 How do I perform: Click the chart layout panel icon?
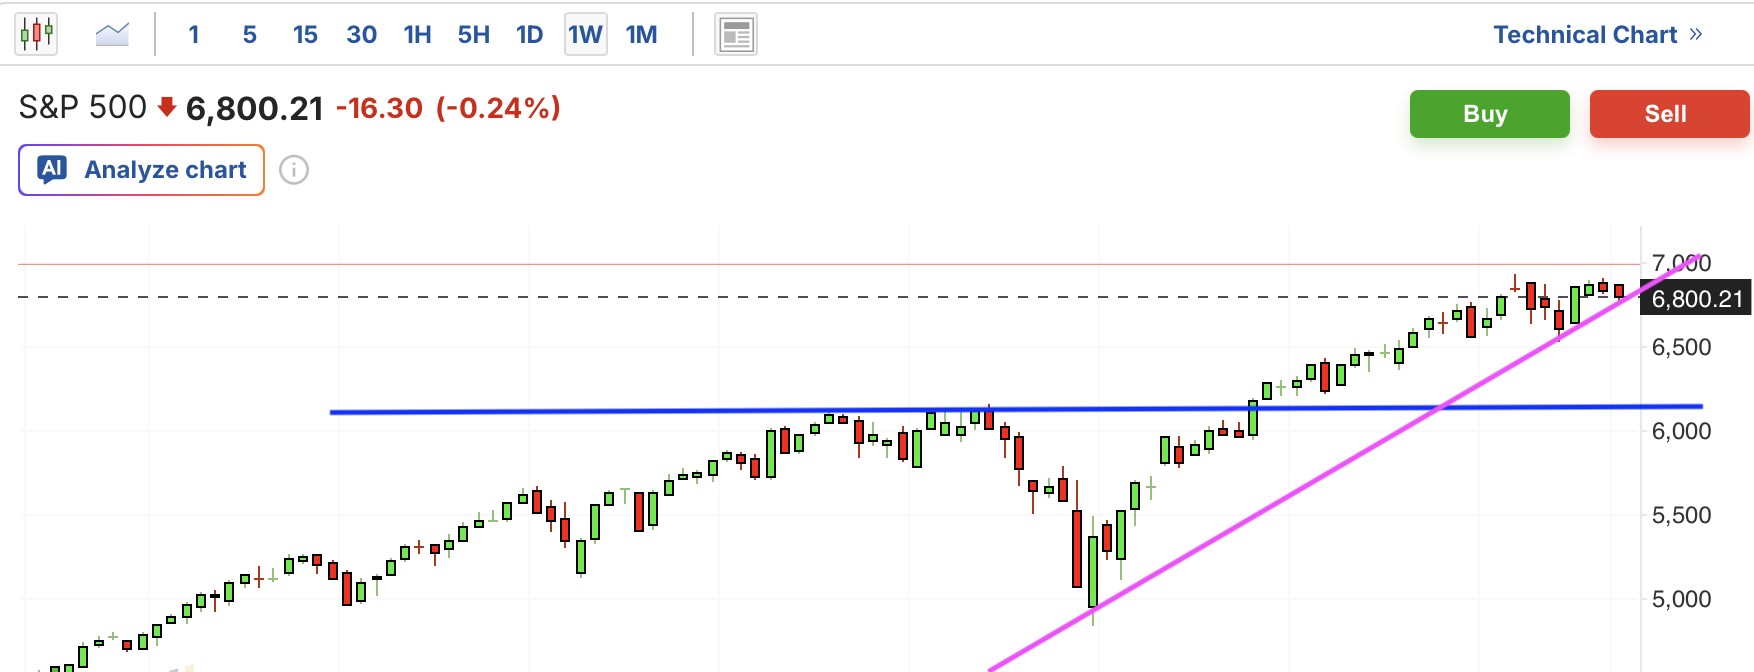point(736,35)
